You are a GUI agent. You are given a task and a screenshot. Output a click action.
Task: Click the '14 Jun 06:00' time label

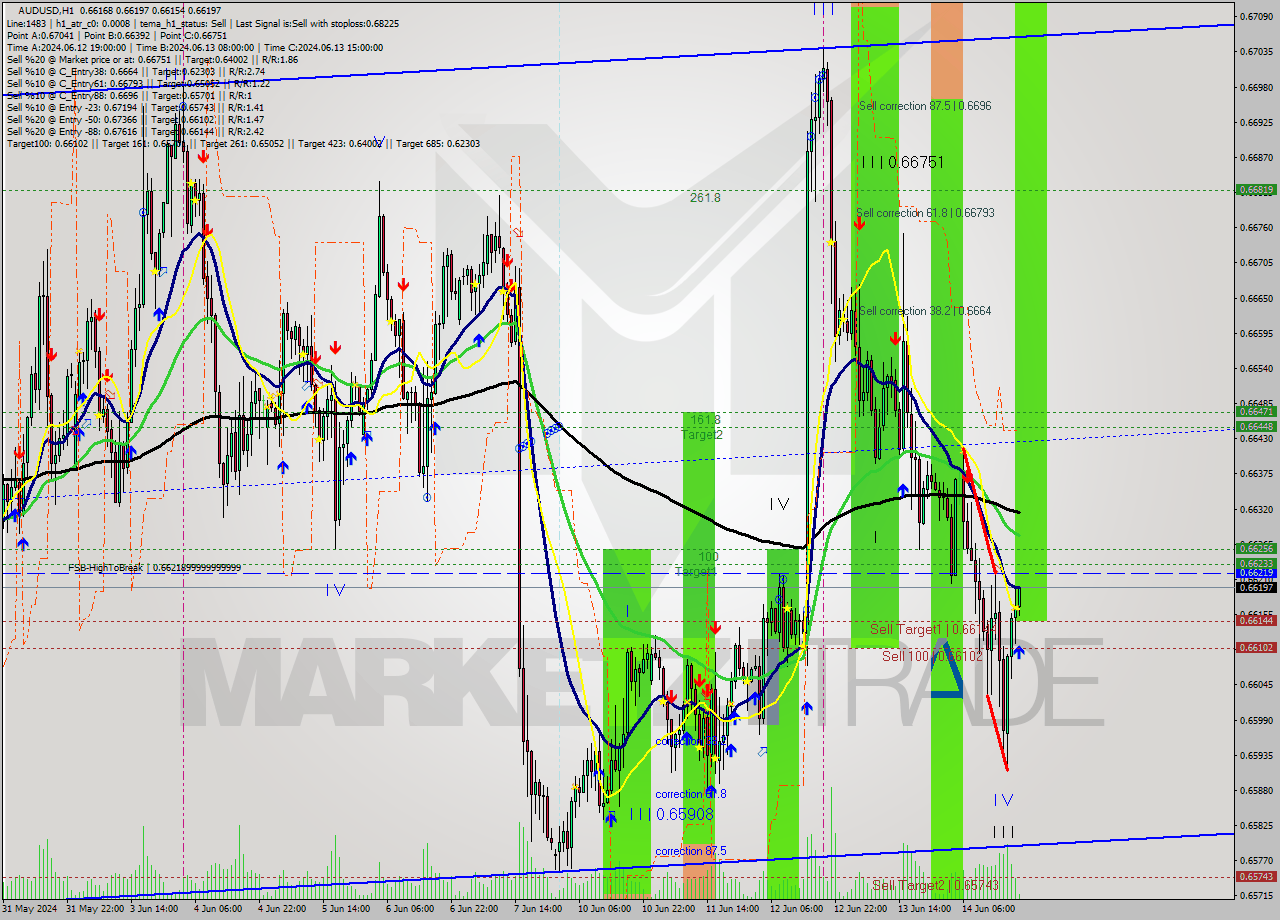[x=989, y=909]
